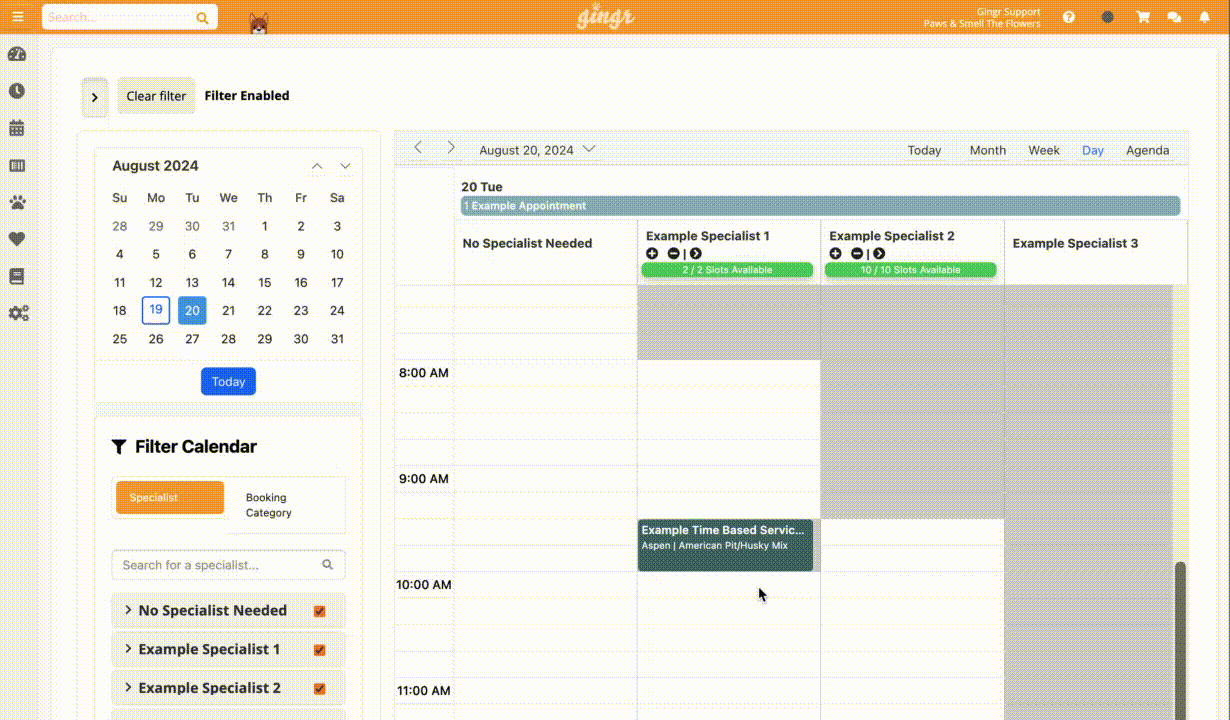The height and width of the screenshot is (720, 1230).
Task: Go to next day in scheduler
Action: tap(451, 148)
